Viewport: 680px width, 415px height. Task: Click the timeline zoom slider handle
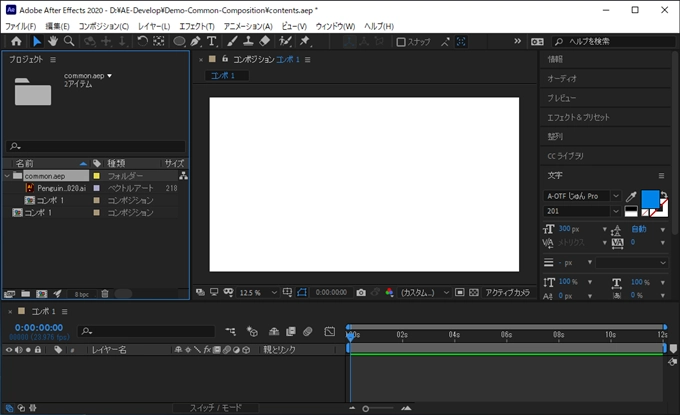pyautogui.click(x=366, y=408)
